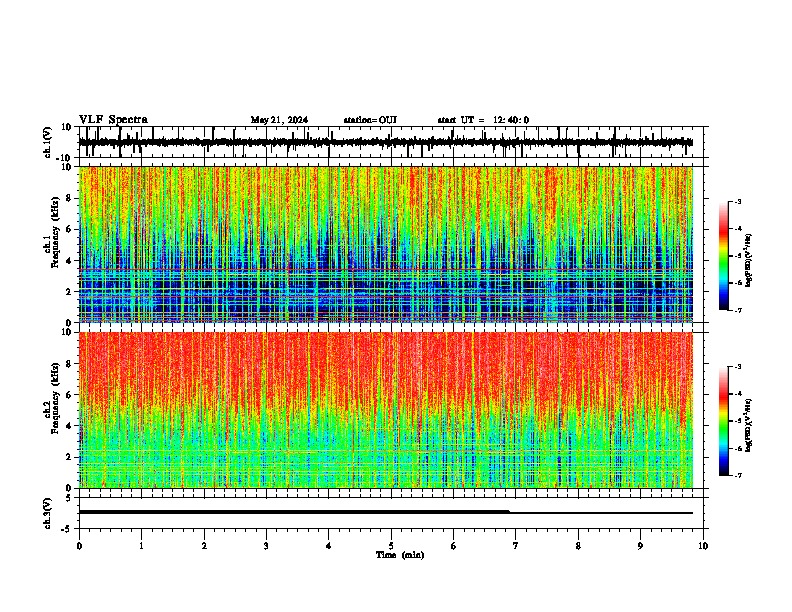Click the "-5" tick on the ch.3(V) axis
Viewport: 792px width, 612px height.
tap(66, 529)
